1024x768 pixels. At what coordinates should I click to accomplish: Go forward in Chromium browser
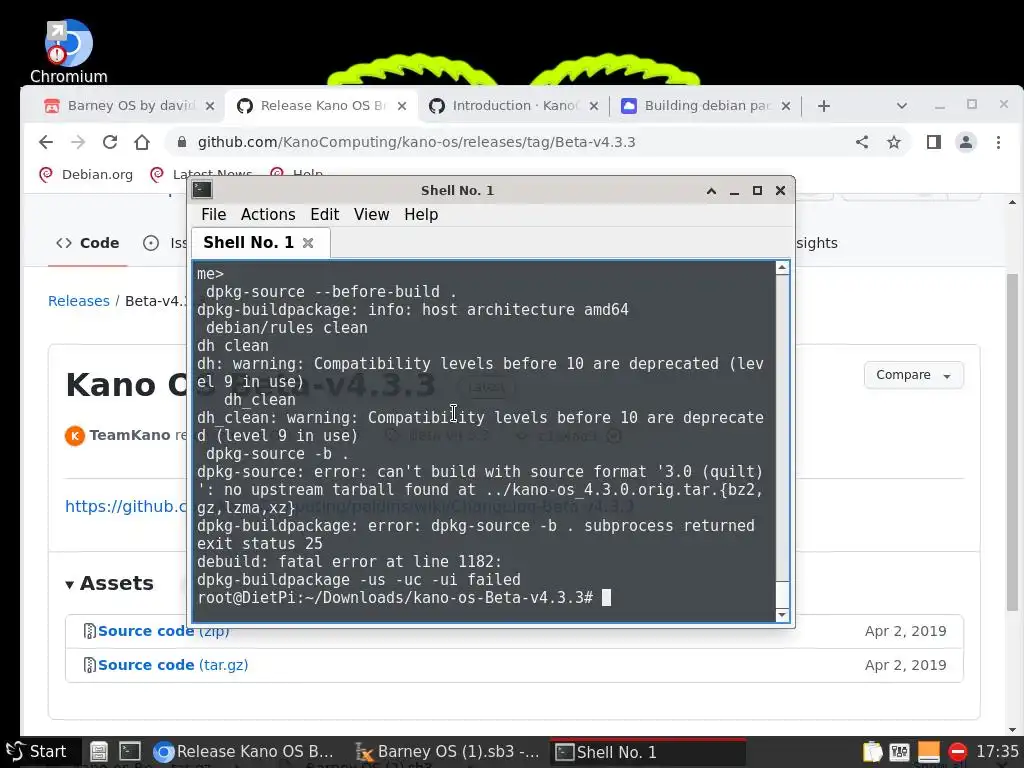pyautogui.click(x=78, y=142)
